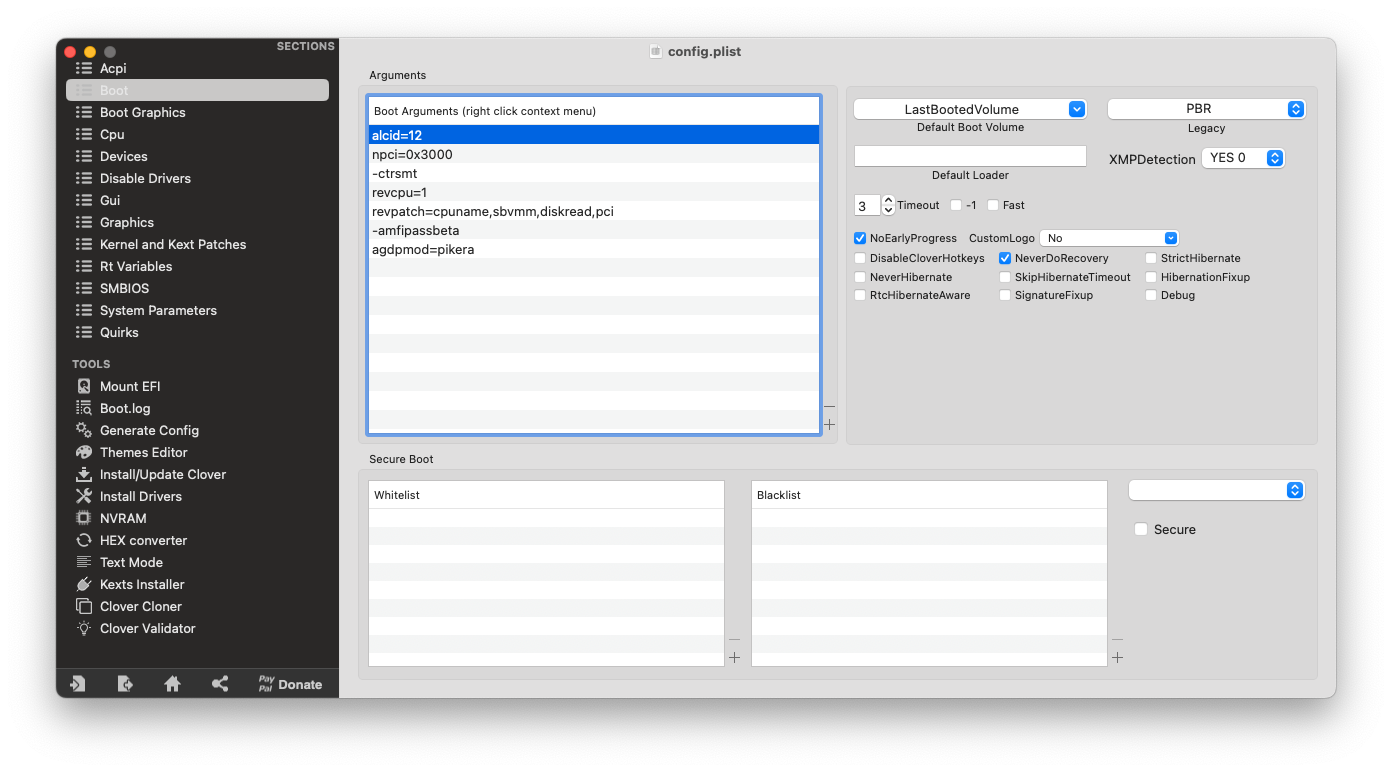
Task: Click the config.plist document icon in title
Action: 656,51
